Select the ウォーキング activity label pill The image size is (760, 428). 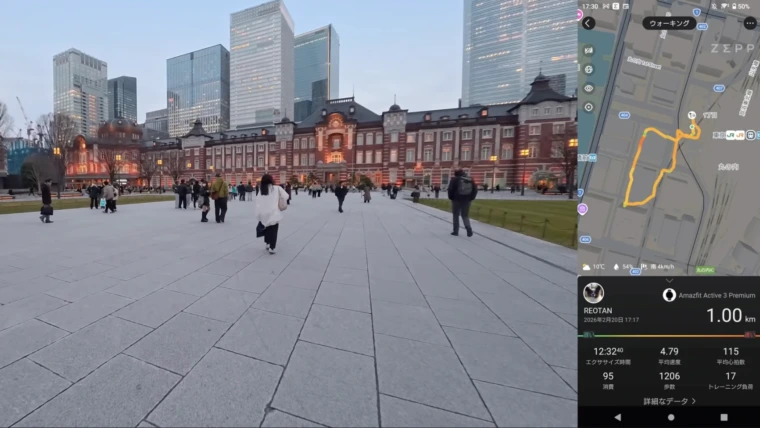pyautogui.click(x=669, y=23)
